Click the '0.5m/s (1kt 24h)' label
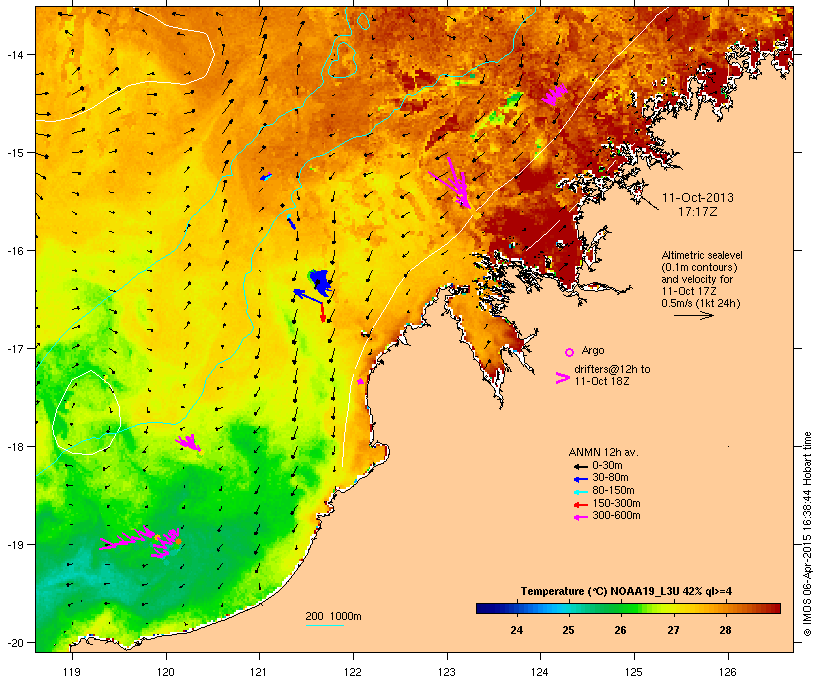 (x=700, y=303)
